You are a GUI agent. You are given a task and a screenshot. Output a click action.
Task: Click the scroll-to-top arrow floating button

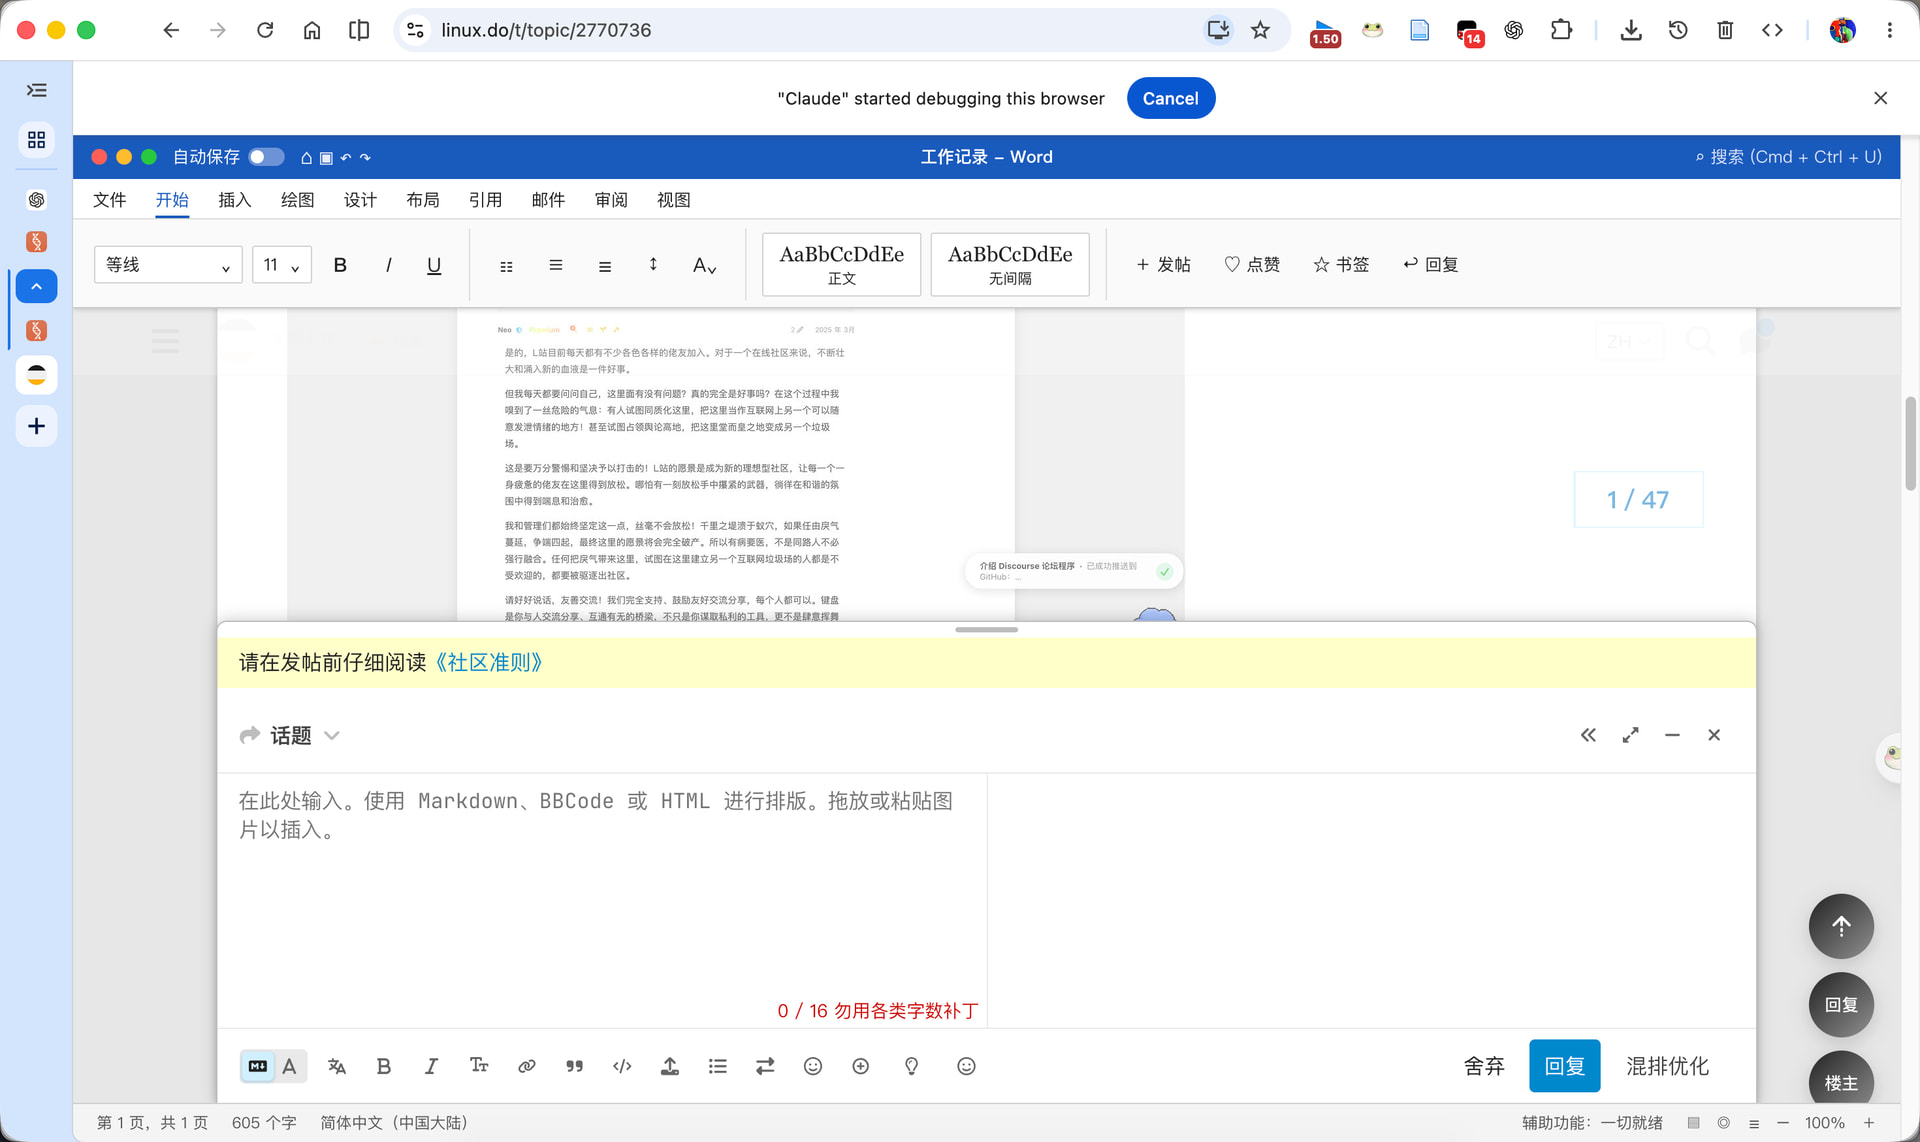click(1841, 926)
